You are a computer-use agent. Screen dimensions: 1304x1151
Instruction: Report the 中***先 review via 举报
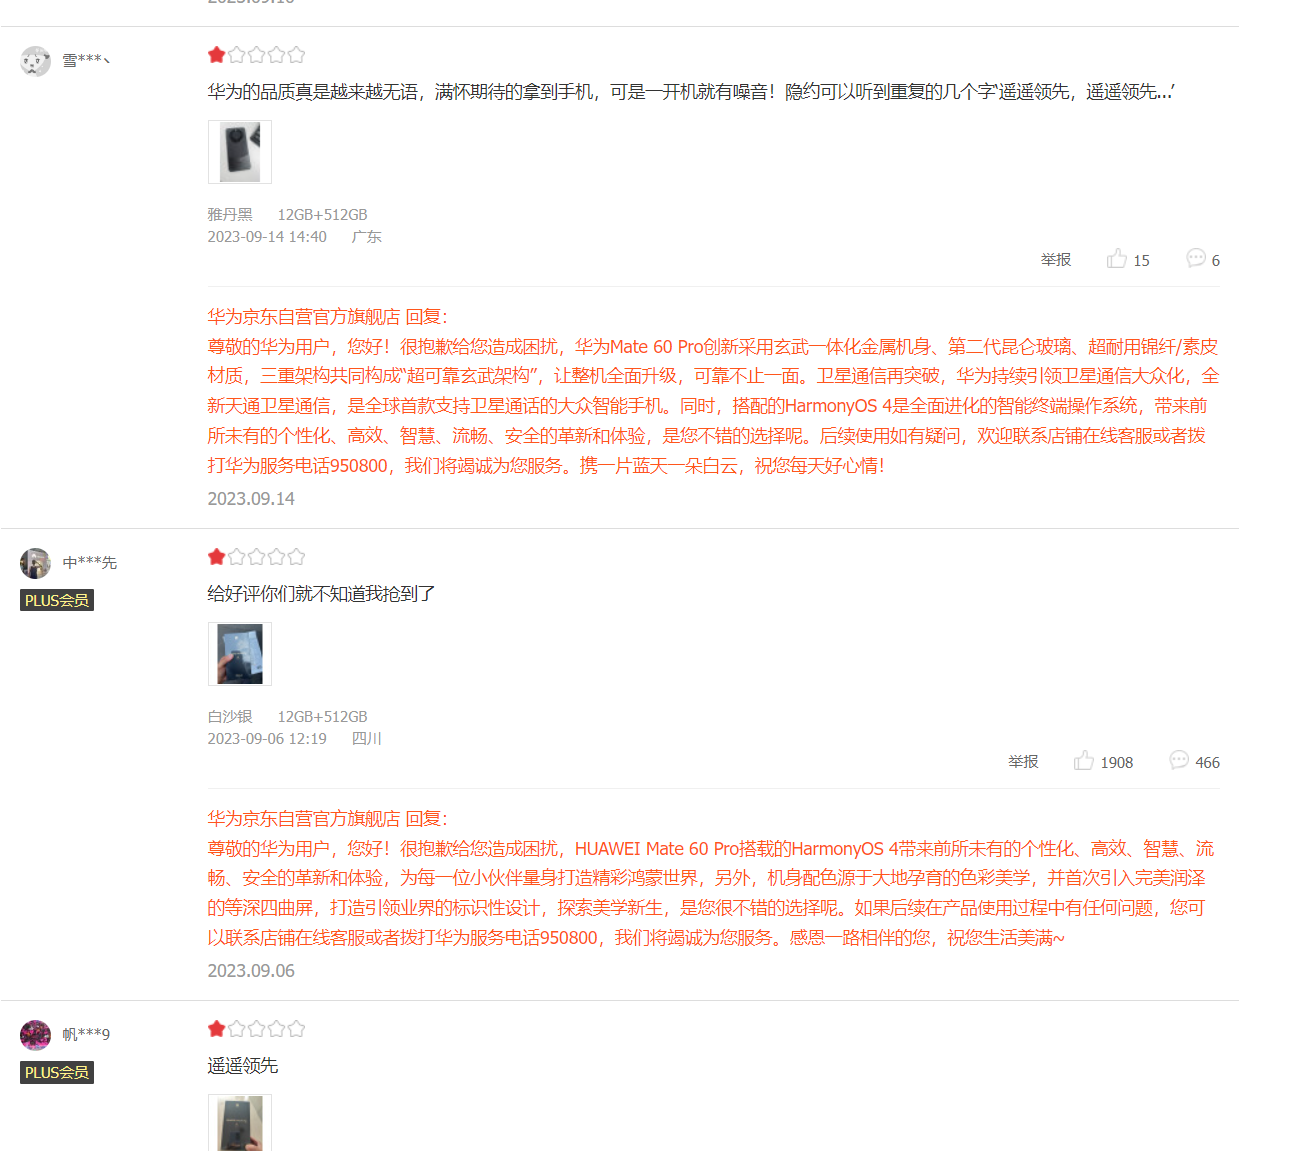1023,762
